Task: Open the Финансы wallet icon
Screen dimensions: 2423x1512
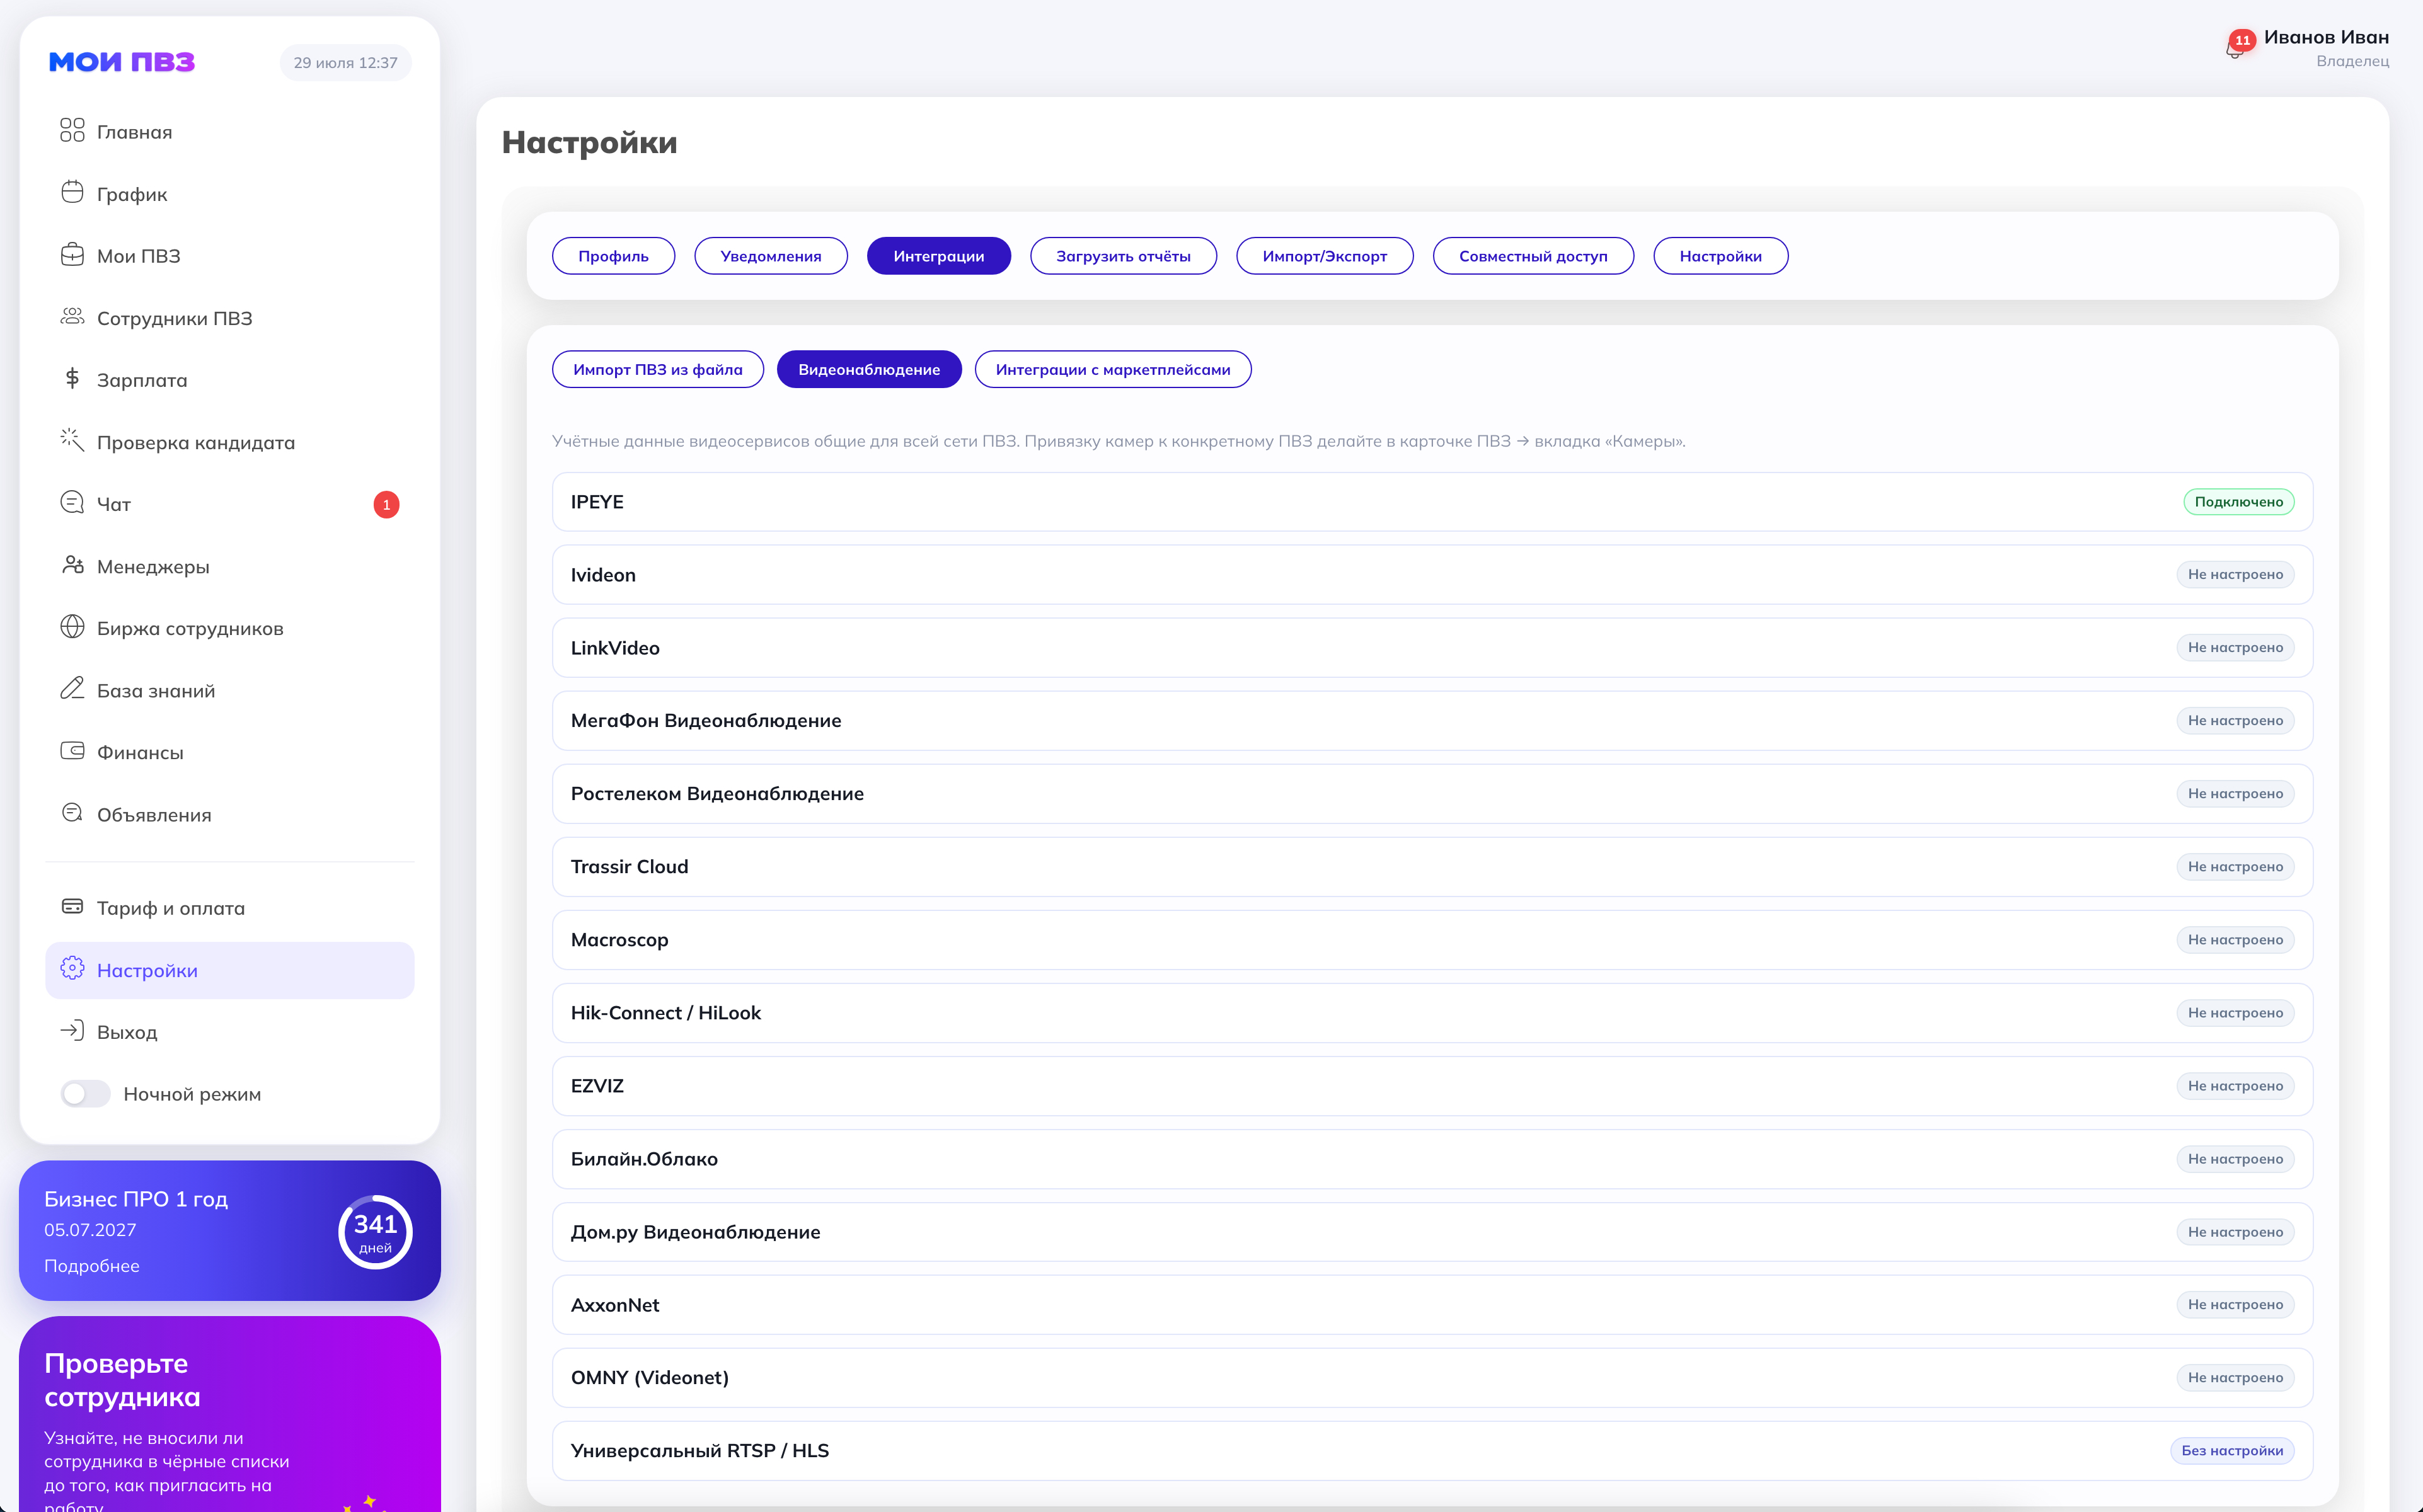Action: click(72, 751)
